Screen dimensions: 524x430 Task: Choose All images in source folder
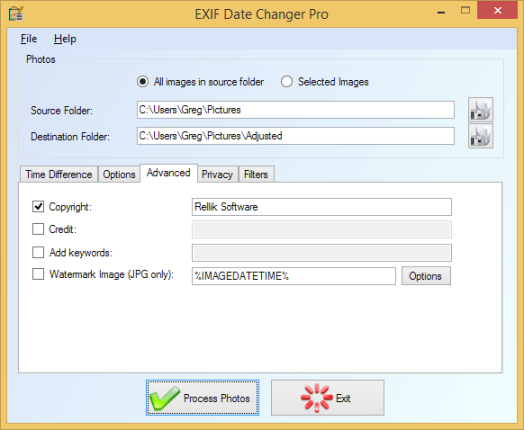[x=143, y=82]
